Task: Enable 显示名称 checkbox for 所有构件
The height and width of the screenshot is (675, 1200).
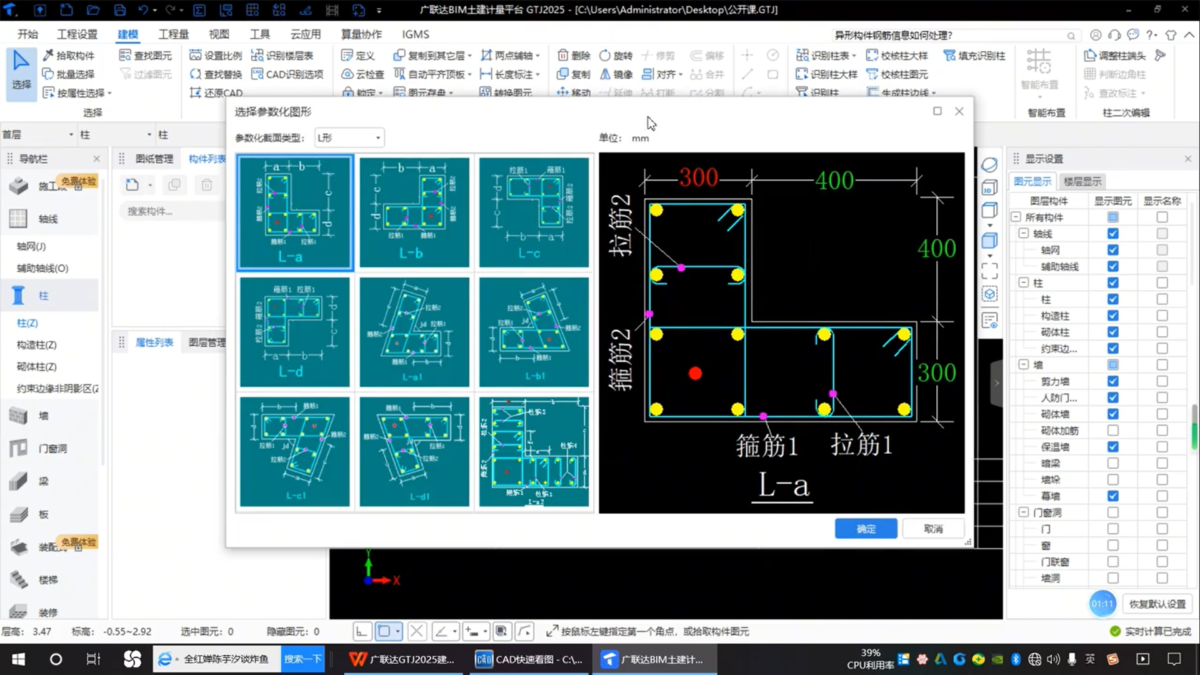Action: (1162, 217)
